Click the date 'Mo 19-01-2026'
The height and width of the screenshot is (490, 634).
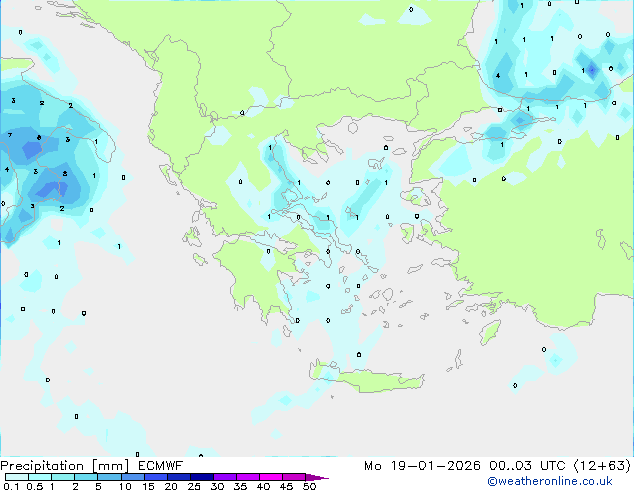tap(423, 466)
